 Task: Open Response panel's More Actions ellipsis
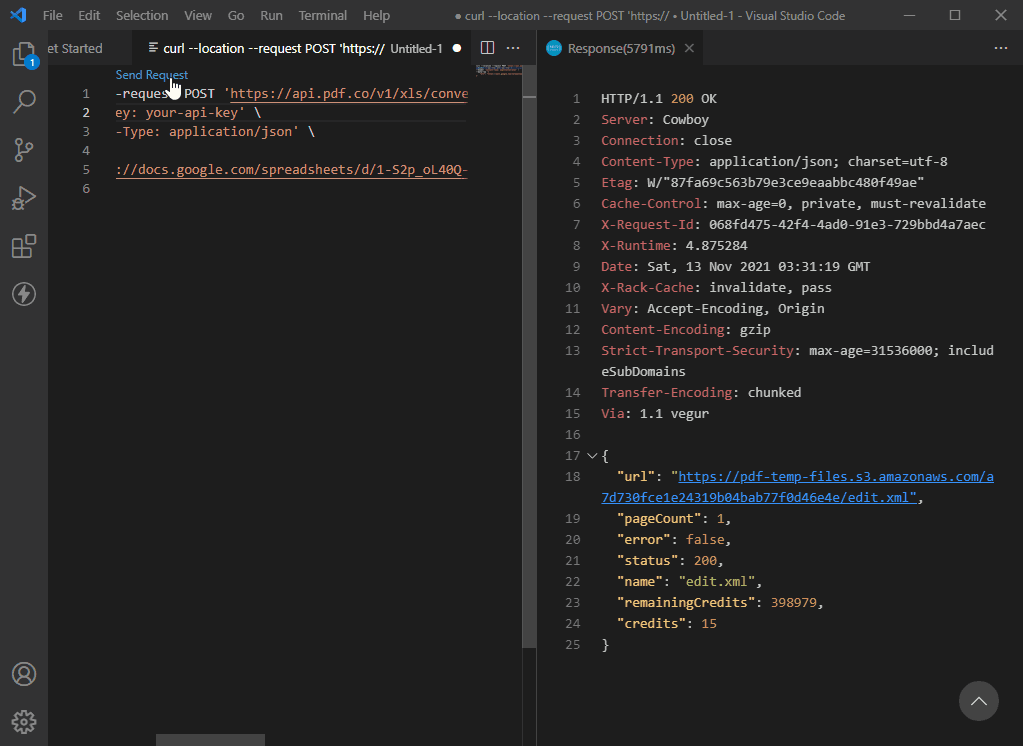click(1000, 48)
